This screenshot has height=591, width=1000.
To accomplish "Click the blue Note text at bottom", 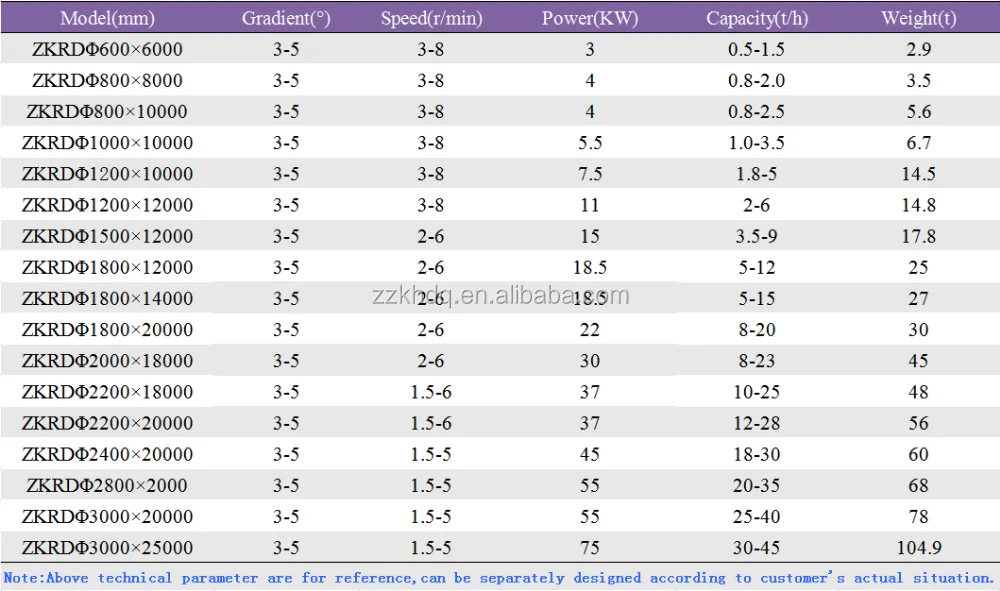I will pos(499,578).
